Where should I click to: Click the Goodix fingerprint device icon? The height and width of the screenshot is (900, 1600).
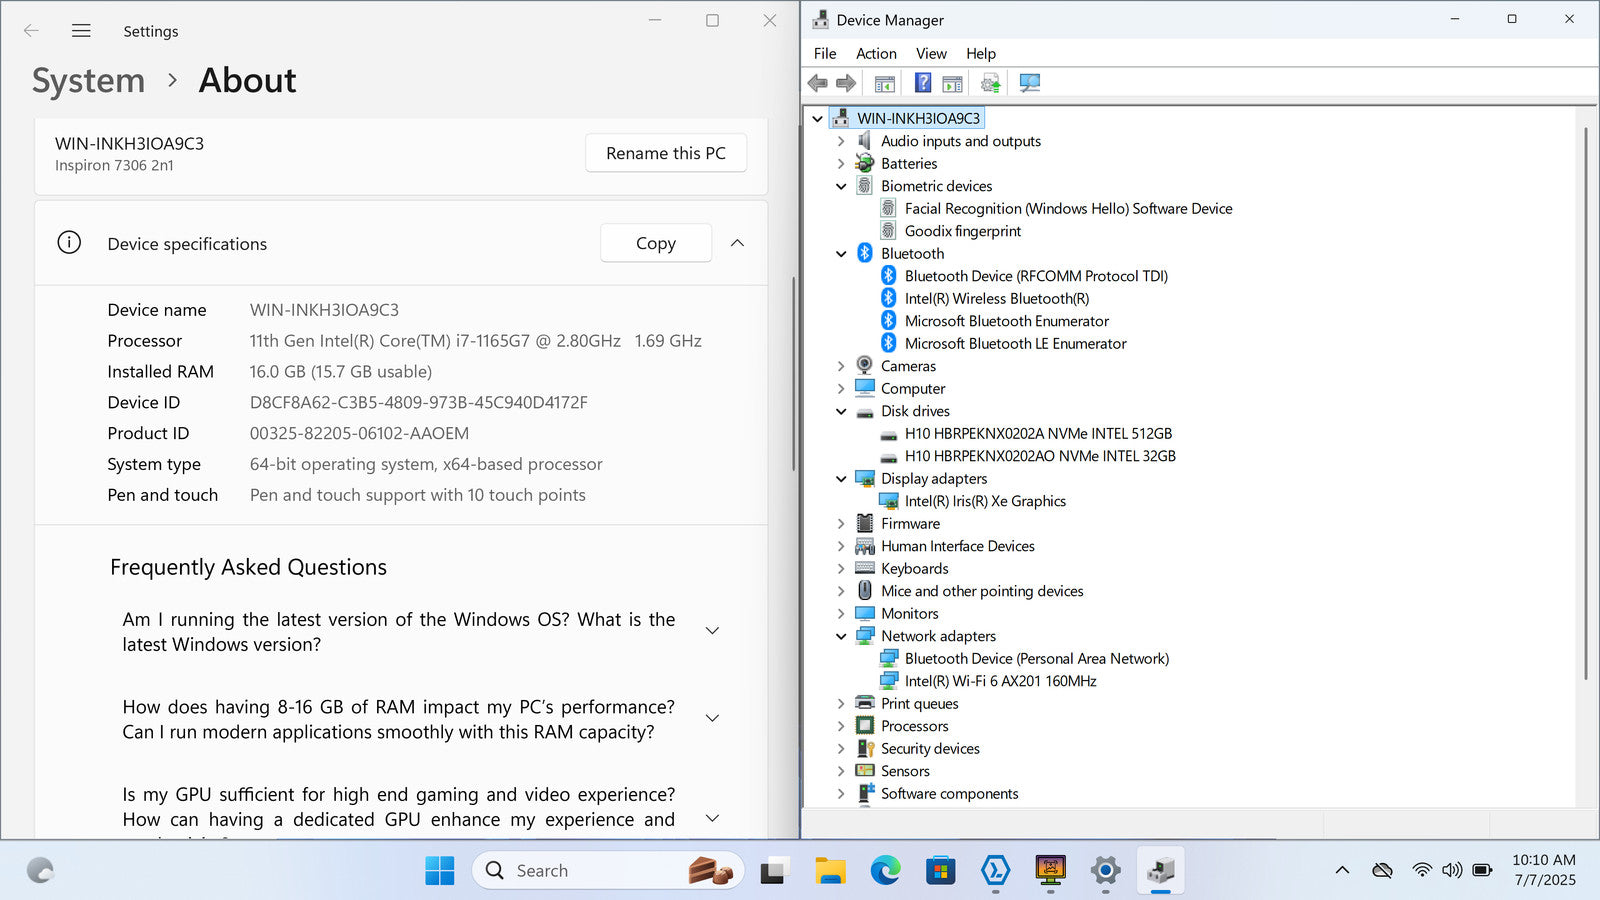tap(888, 231)
